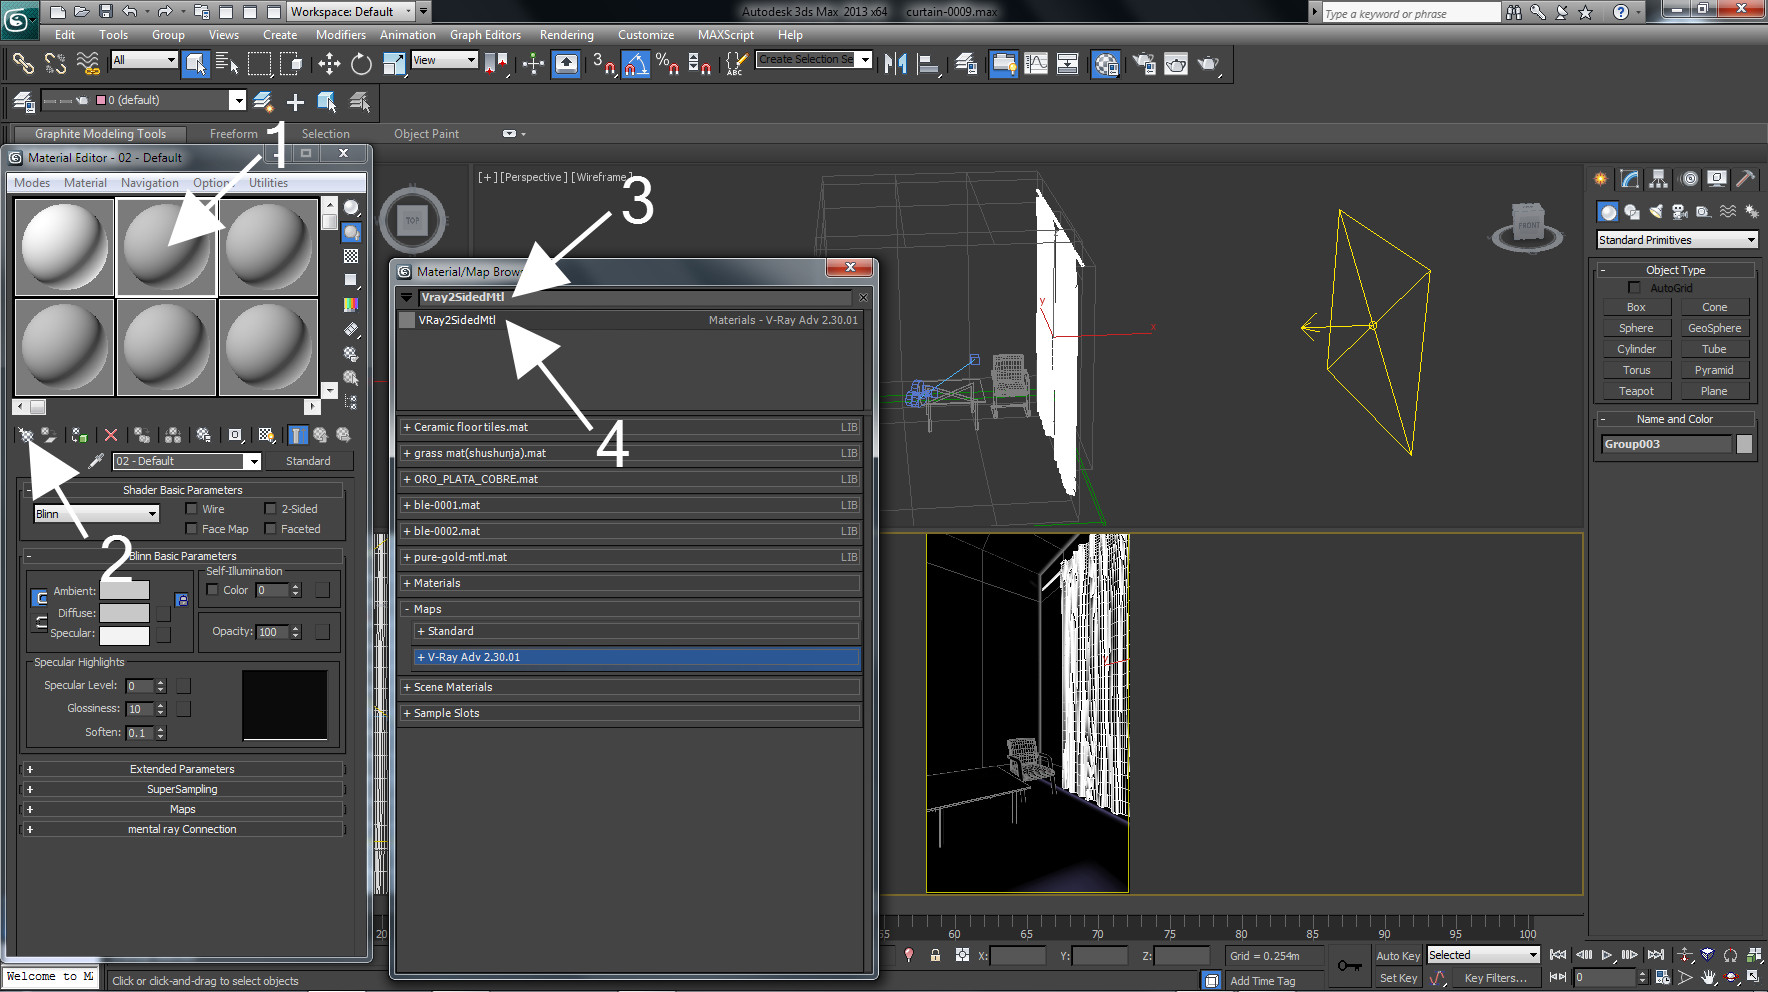1768x992 pixels.
Task: Select Cameras category in Create panel
Action: tap(1680, 212)
